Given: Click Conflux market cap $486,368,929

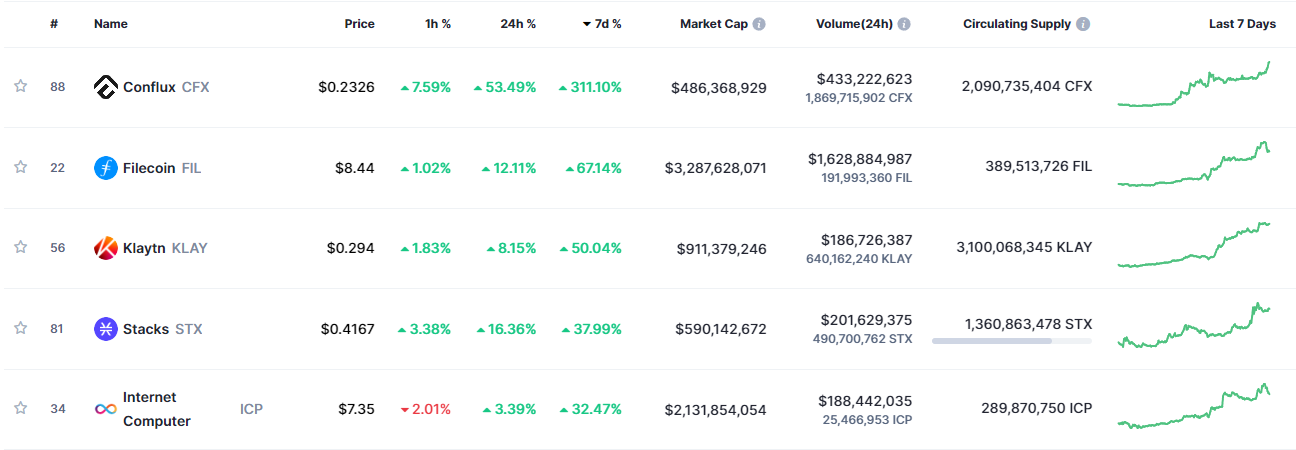Looking at the screenshot, I should click(x=719, y=88).
